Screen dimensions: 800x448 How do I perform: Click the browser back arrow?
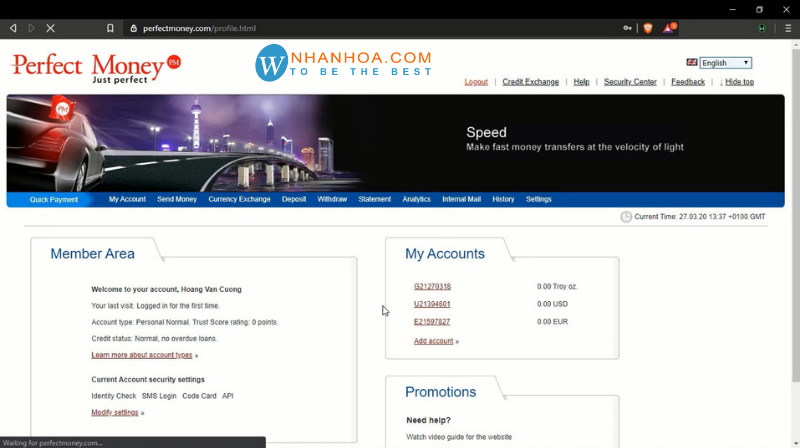pos(13,28)
